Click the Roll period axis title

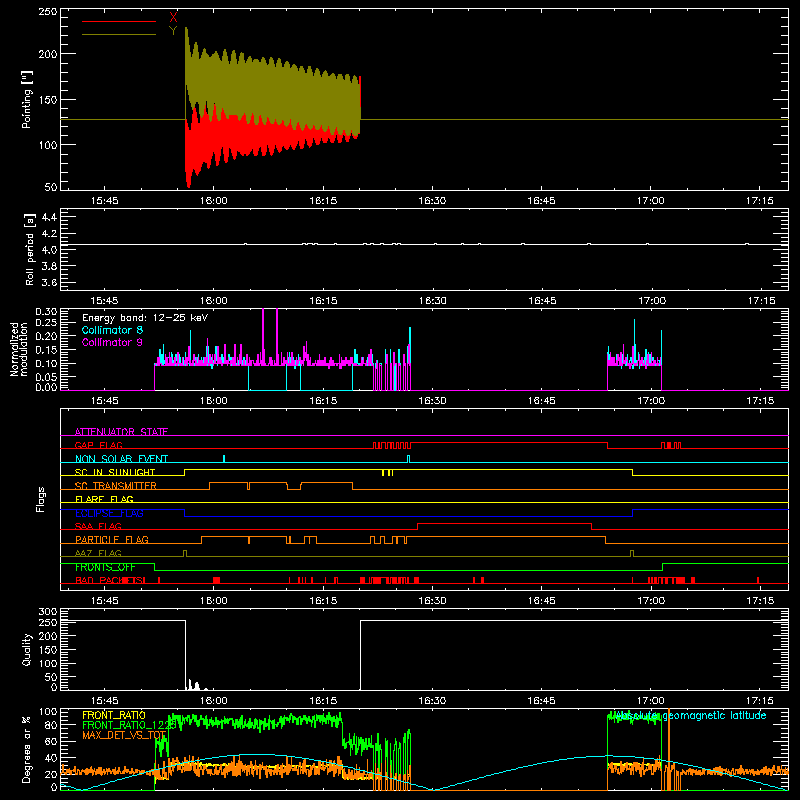point(29,249)
